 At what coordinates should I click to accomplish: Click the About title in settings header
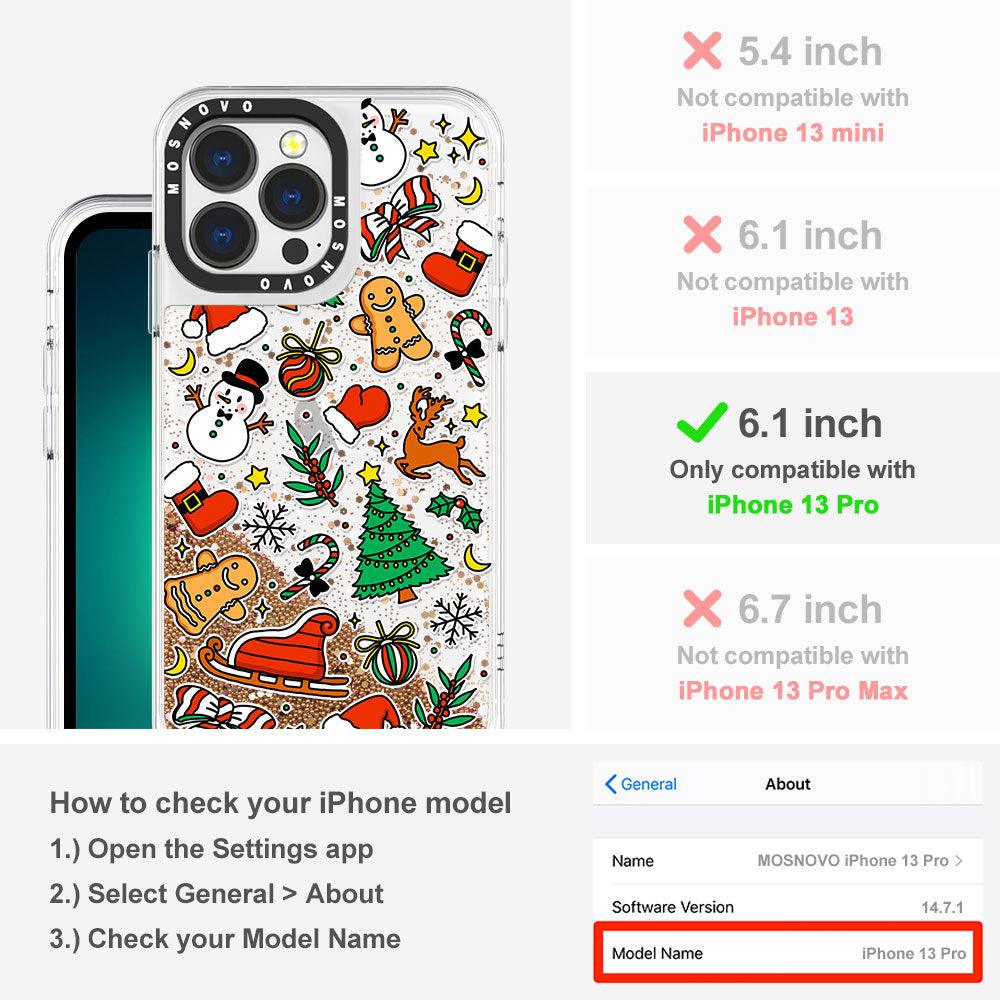(x=788, y=784)
